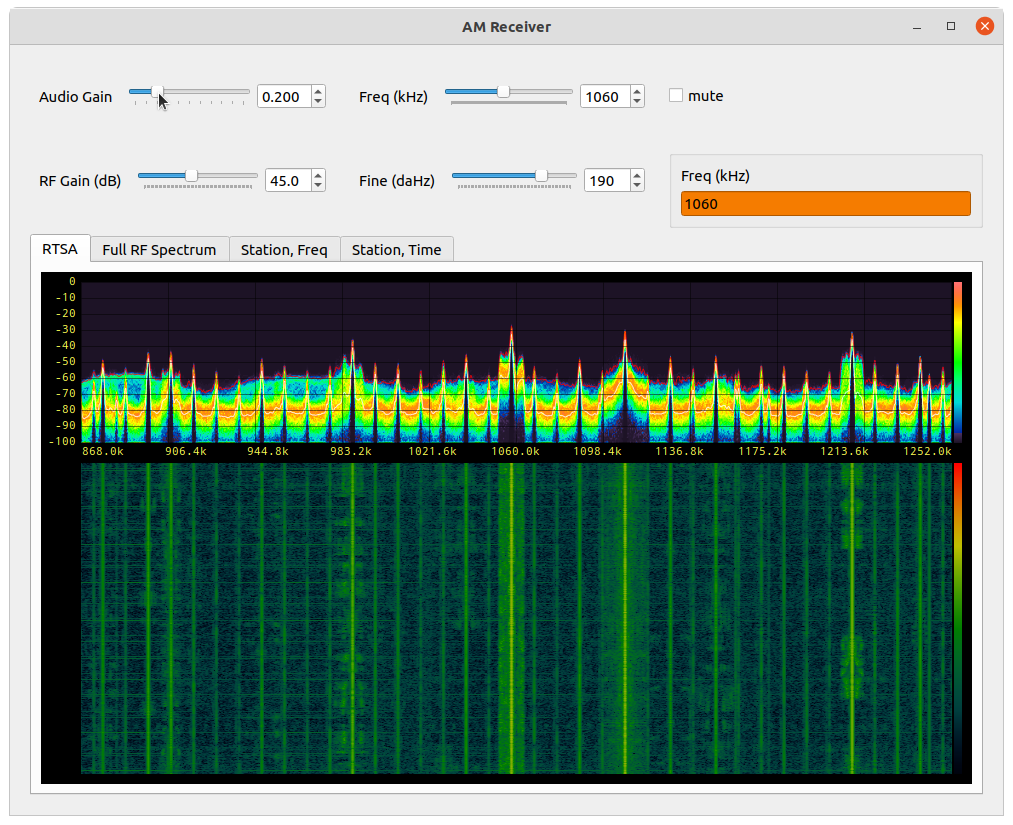Step RF Gain up one notch
The width and height of the screenshot is (1013, 825).
318,175
